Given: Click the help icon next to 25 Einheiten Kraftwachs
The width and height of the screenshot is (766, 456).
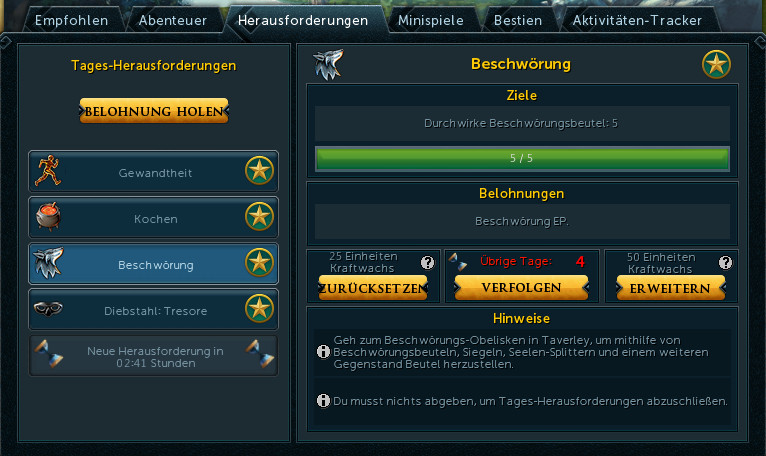Looking at the screenshot, I should coord(427,262).
